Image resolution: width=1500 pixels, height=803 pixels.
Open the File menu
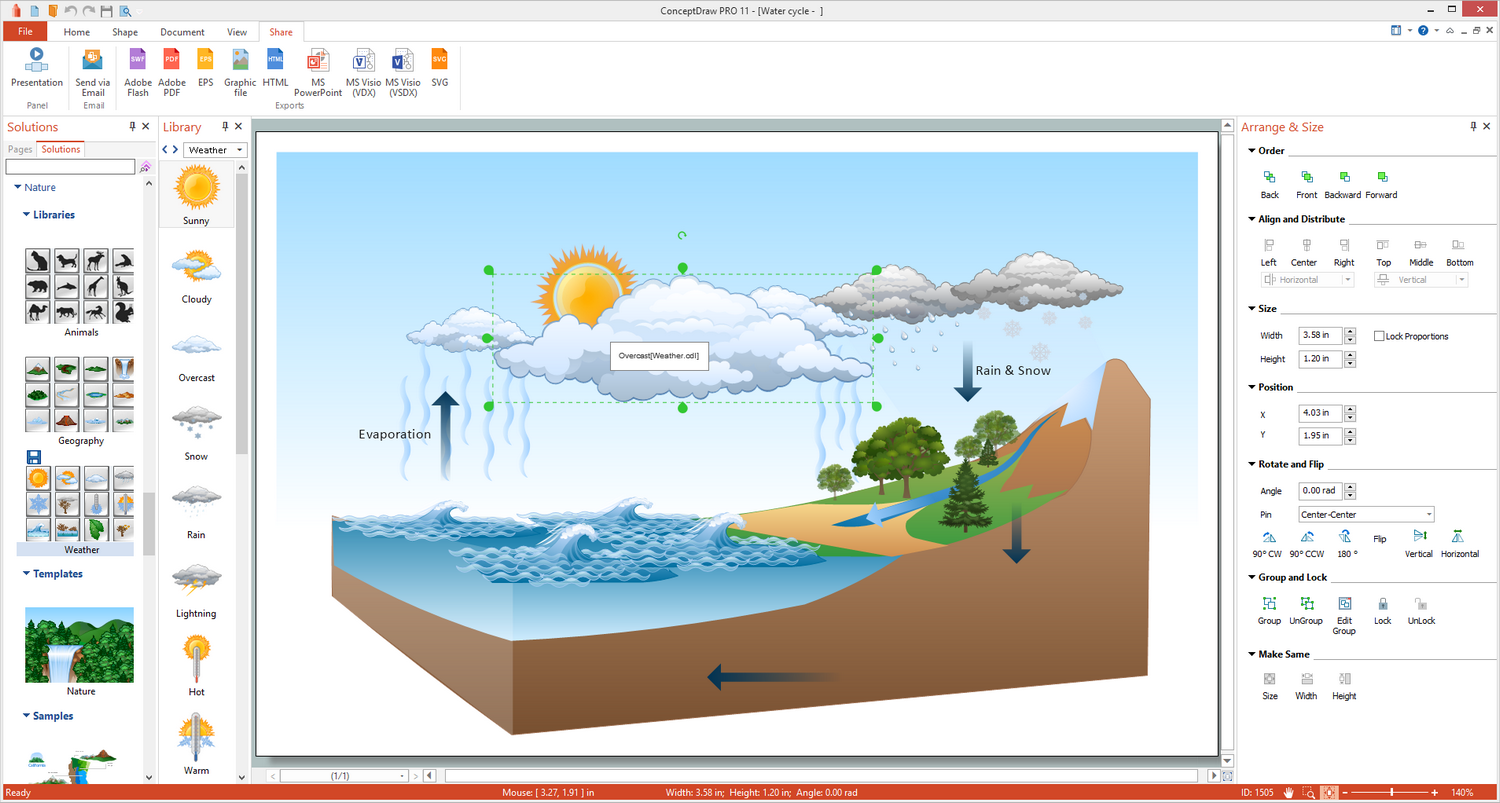[25, 32]
